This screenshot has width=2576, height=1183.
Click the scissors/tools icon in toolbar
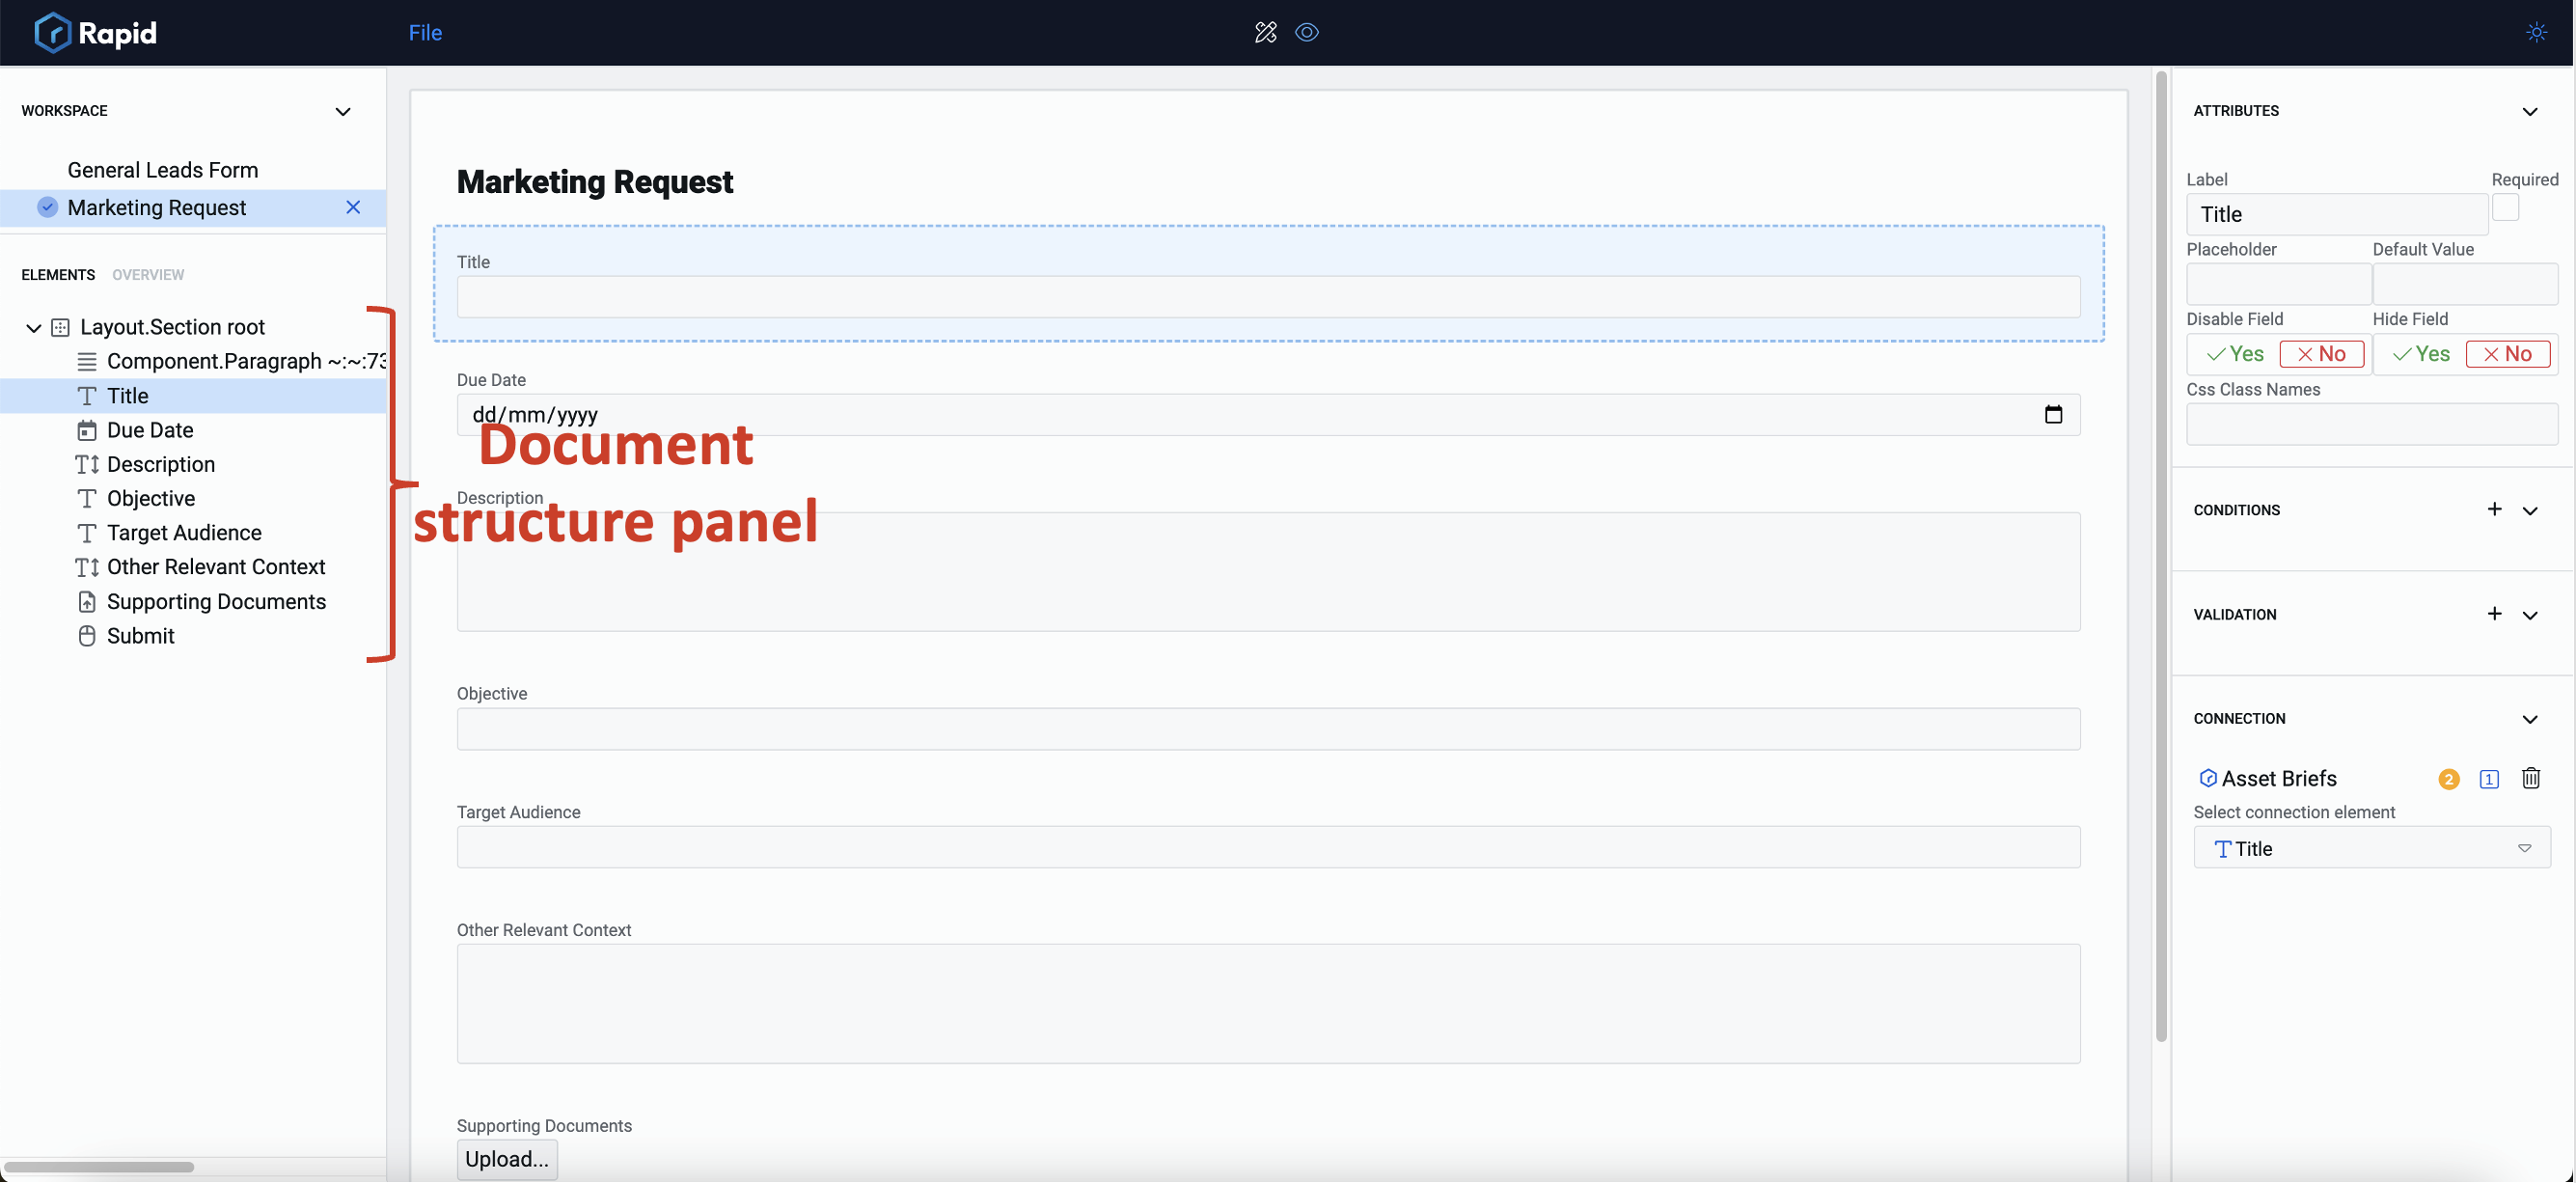tap(1265, 31)
